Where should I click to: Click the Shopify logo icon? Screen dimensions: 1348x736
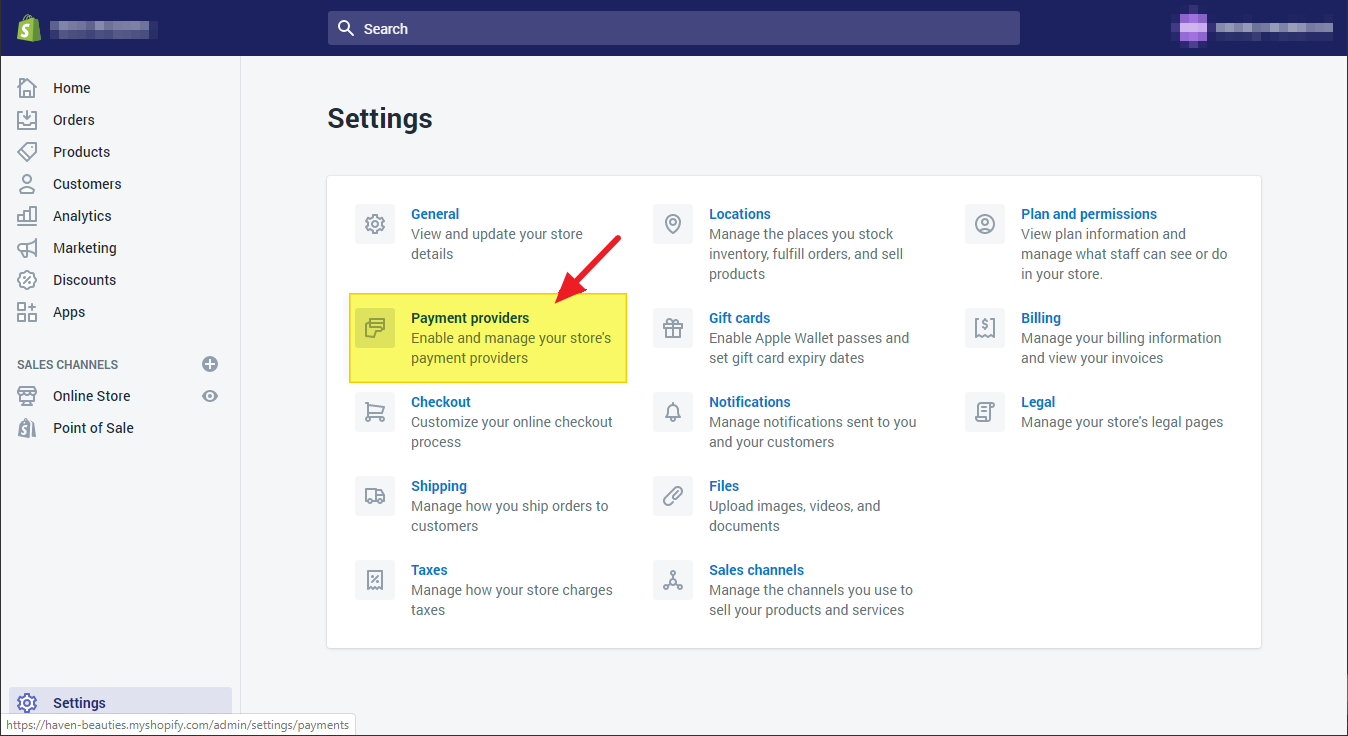tap(28, 28)
